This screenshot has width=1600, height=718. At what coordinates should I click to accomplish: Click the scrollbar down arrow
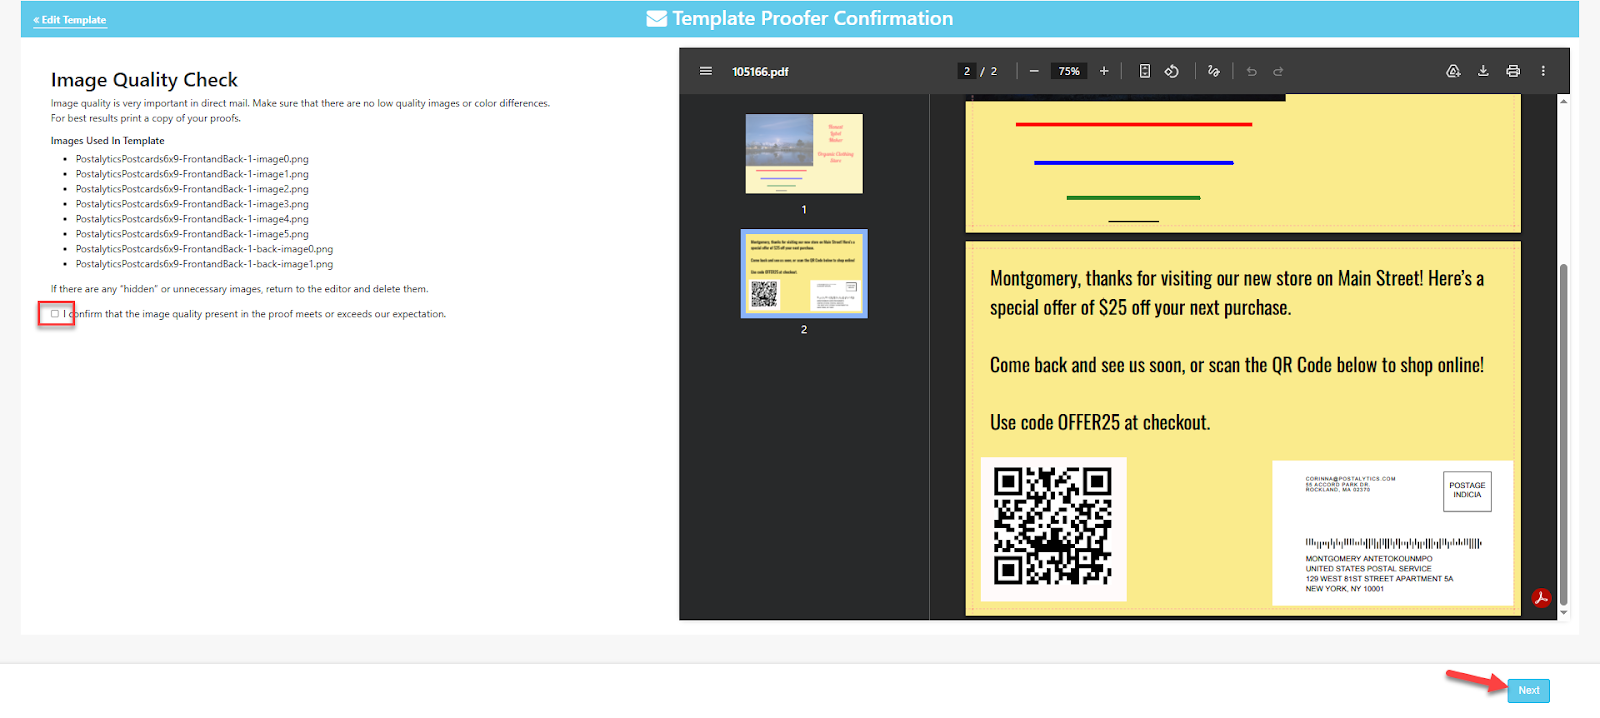coord(1563,612)
